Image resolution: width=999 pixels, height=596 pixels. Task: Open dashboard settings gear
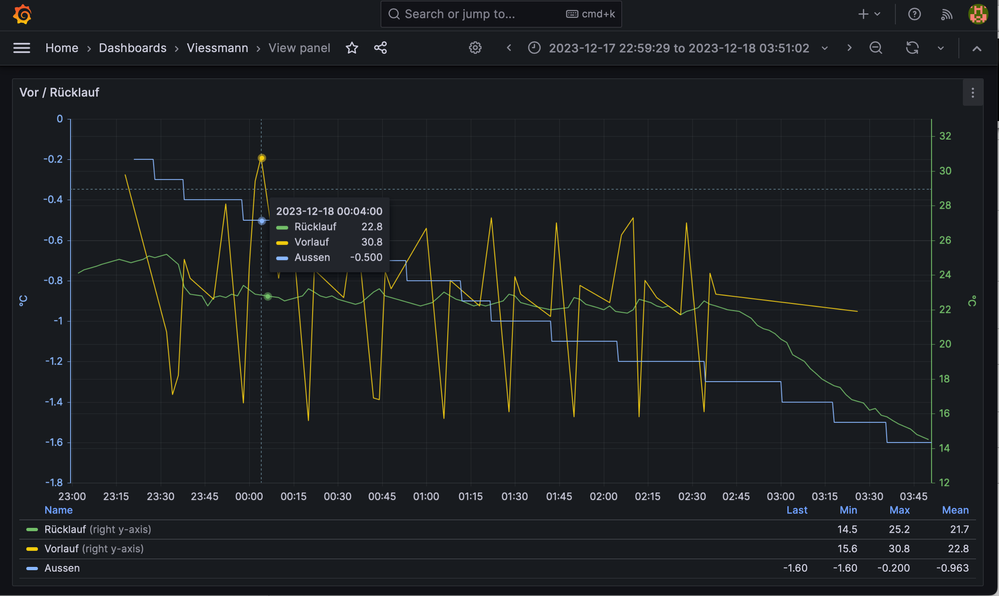[475, 48]
